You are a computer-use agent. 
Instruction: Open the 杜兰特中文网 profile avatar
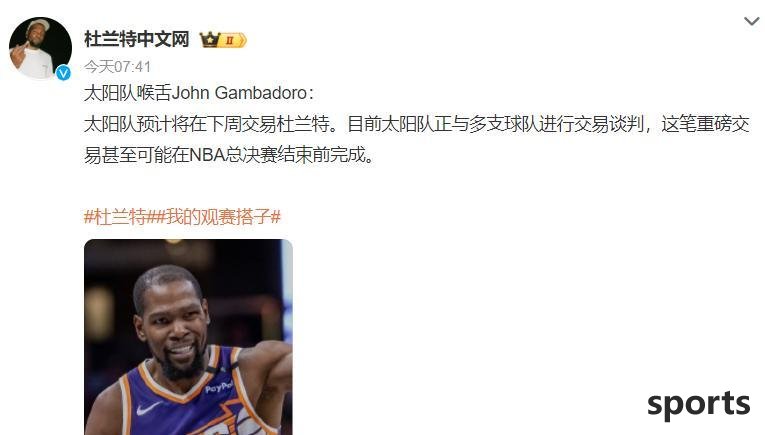coord(40,48)
